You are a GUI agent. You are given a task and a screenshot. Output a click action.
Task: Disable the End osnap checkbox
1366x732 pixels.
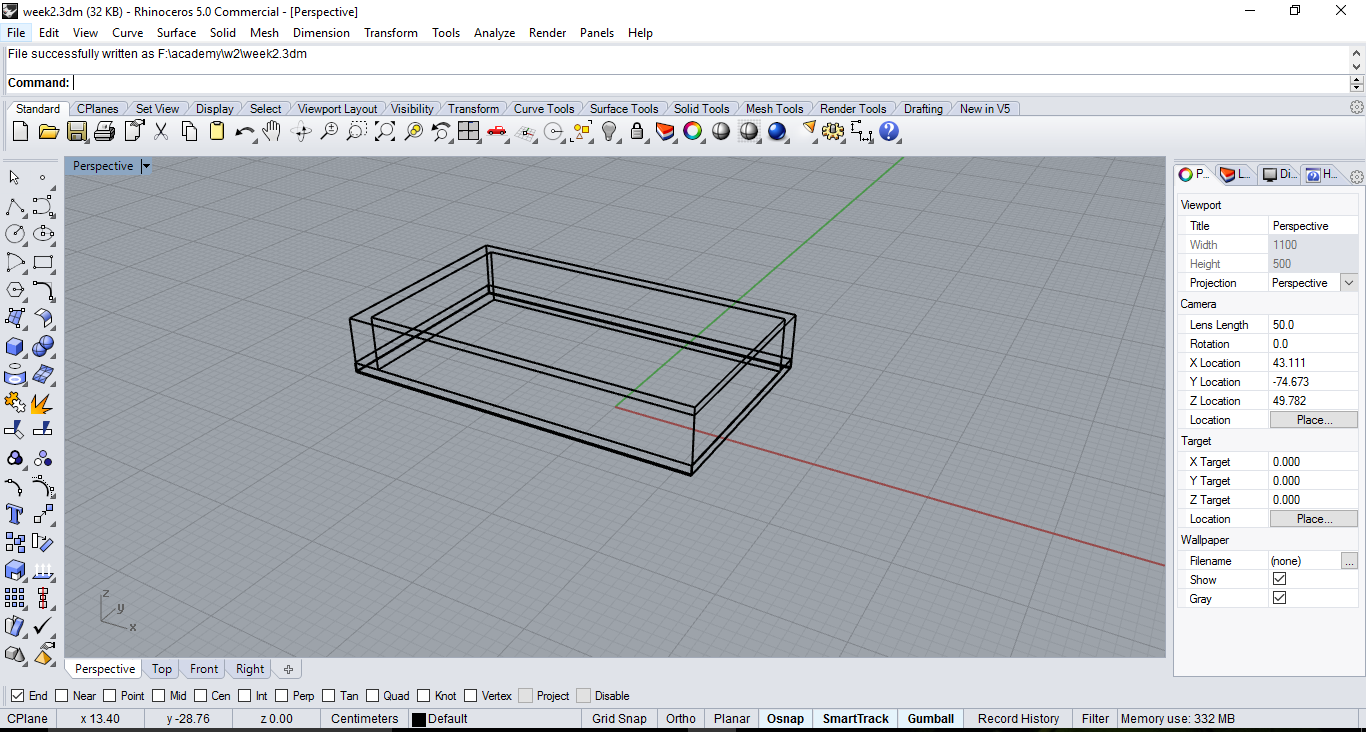pos(18,696)
